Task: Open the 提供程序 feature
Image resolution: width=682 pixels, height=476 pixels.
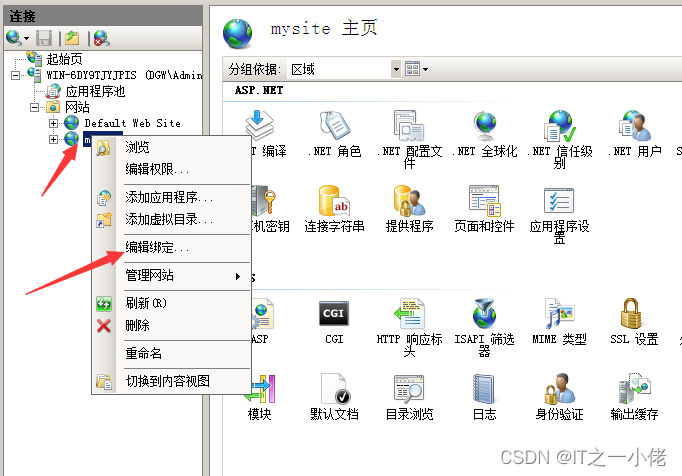Action: (x=409, y=209)
